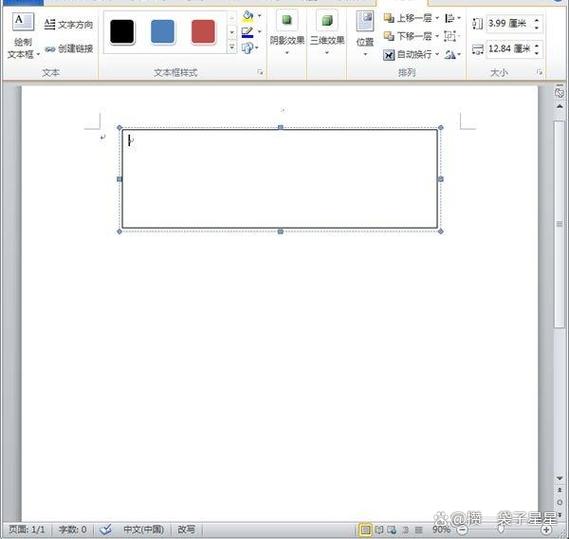Switch to Outline view

coord(405,530)
